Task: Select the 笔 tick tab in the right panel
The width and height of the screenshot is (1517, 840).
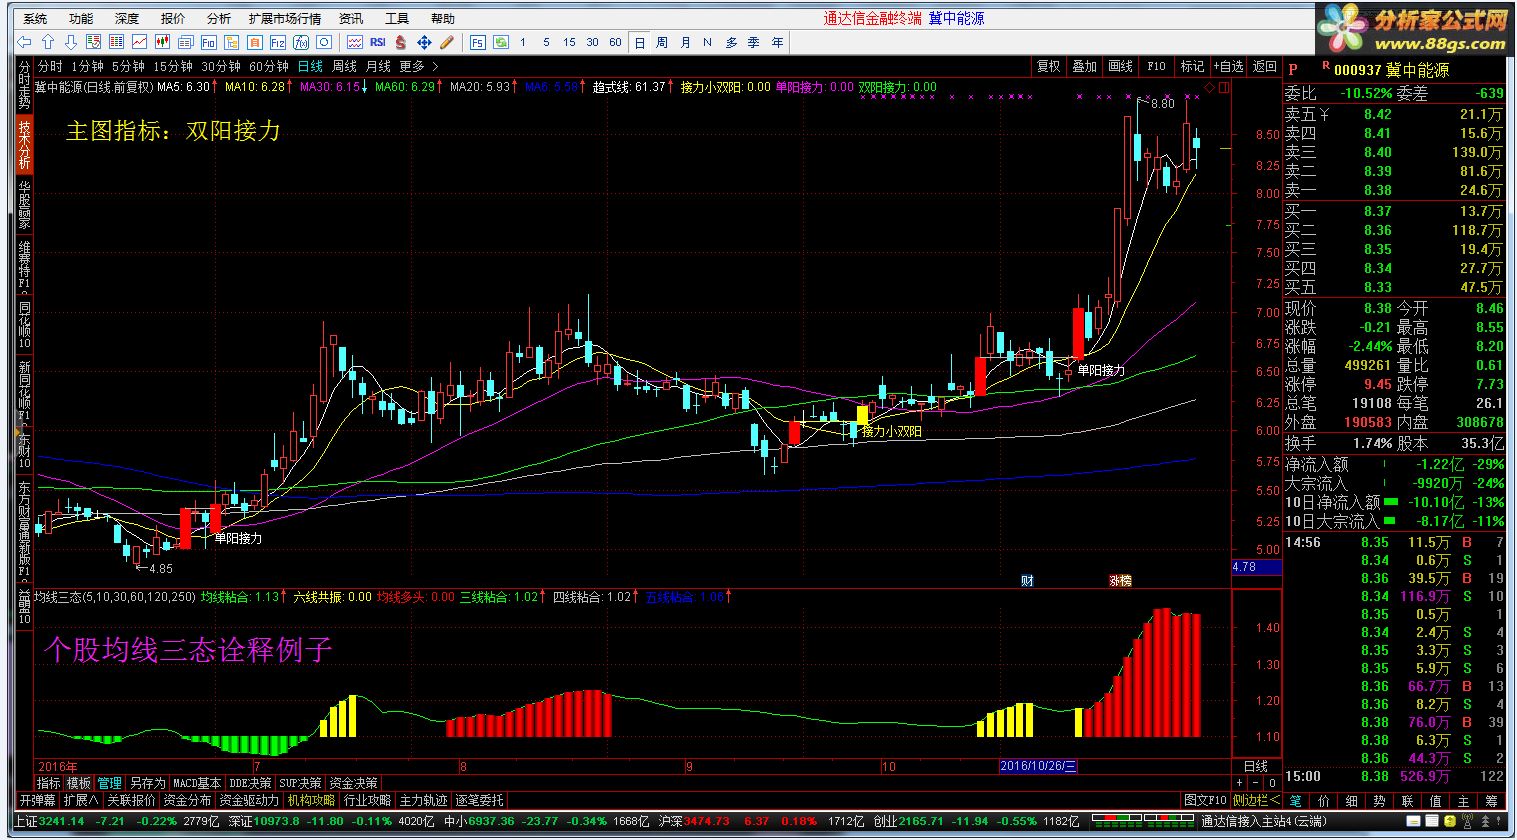Action: 1295,800
